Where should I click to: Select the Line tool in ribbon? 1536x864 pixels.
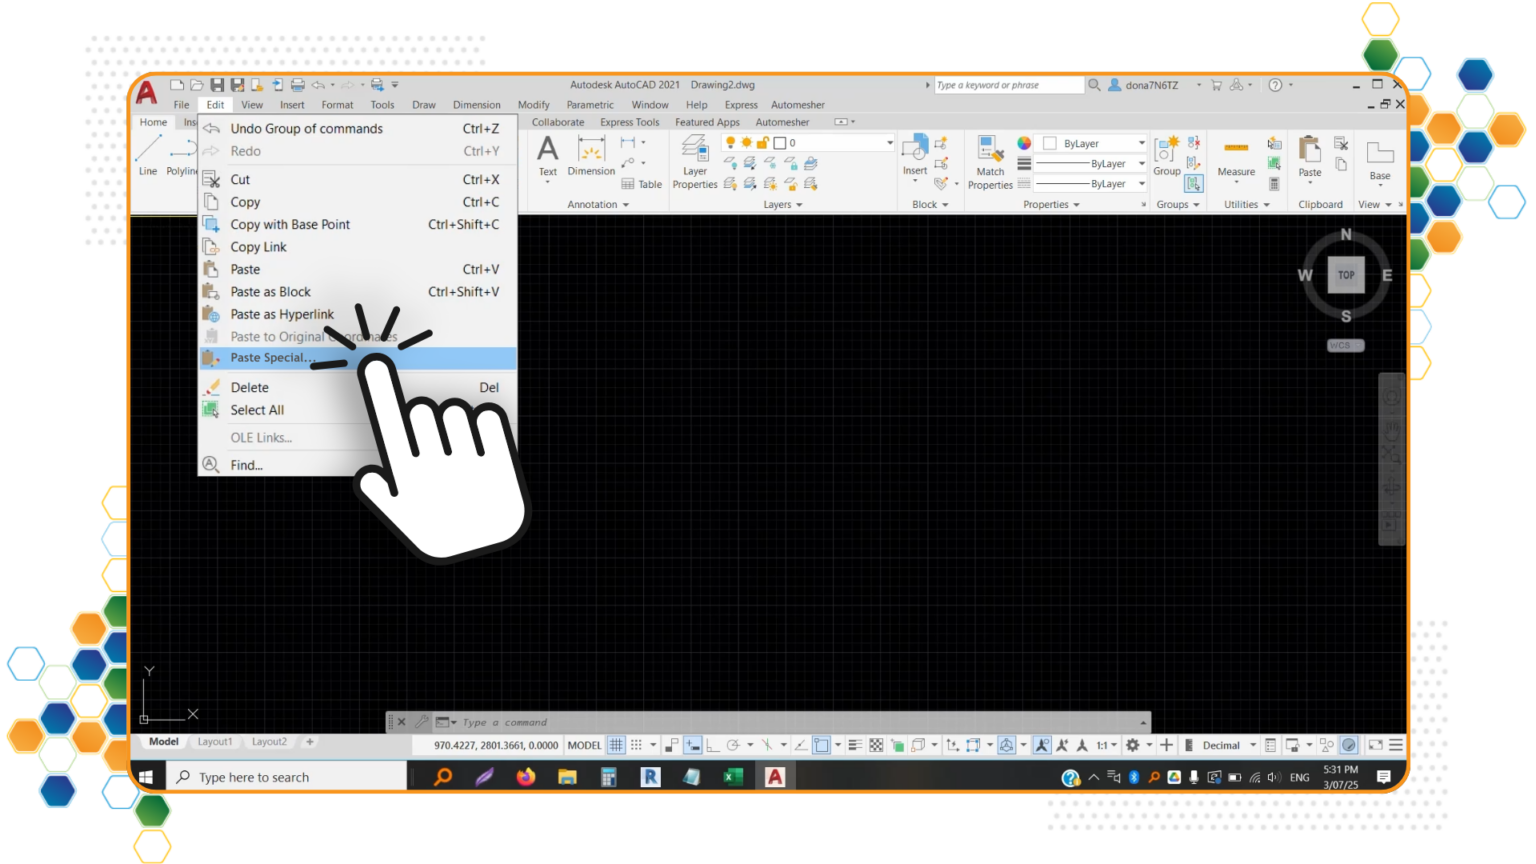pyautogui.click(x=148, y=156)
